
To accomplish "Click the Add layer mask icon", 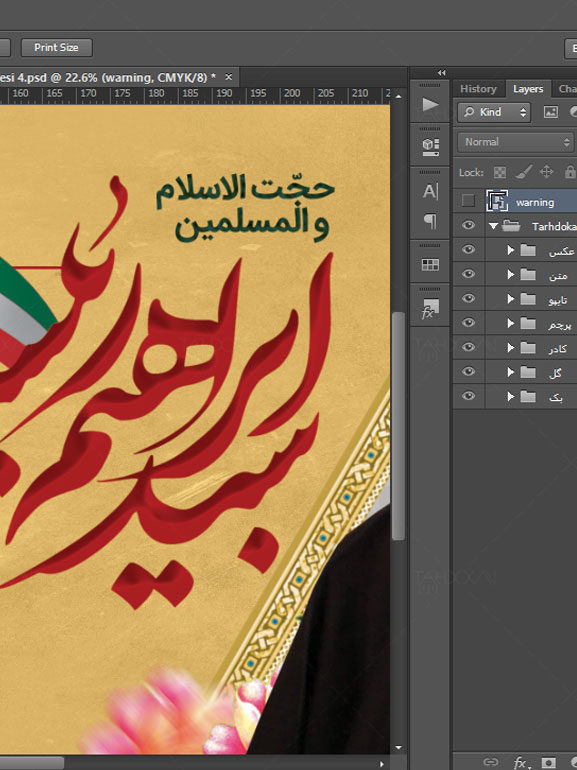I will (549, 762).
